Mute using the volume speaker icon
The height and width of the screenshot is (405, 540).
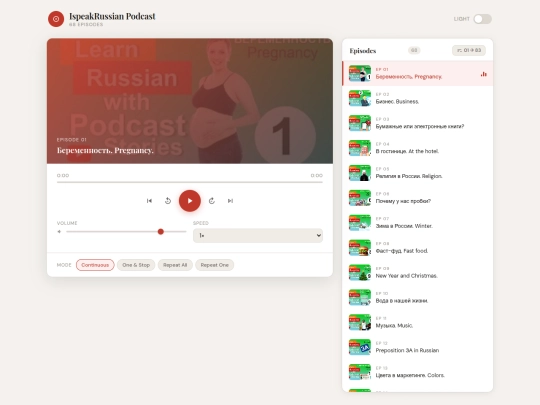pyautogui.click(x=59, y=232)
